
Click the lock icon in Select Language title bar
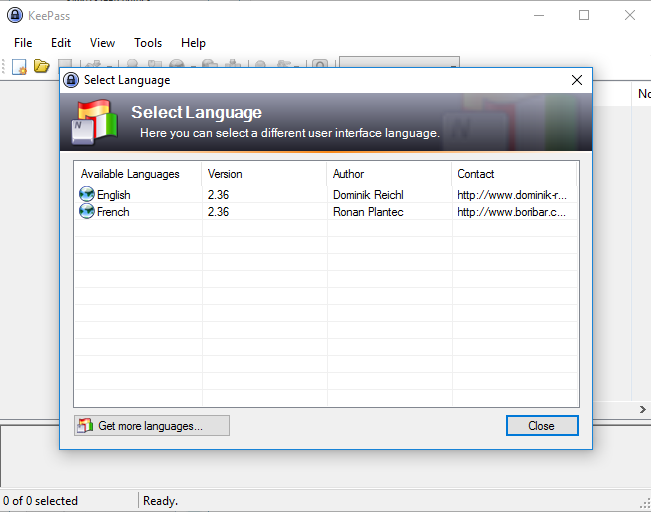tap(71, 80)
